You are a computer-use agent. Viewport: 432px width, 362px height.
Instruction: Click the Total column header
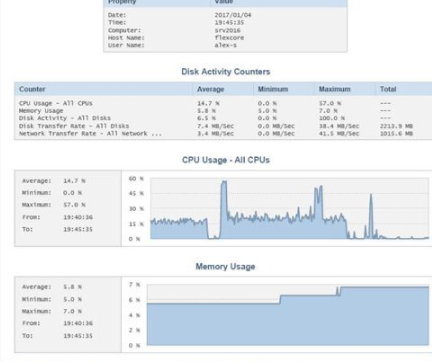point(388,89)
